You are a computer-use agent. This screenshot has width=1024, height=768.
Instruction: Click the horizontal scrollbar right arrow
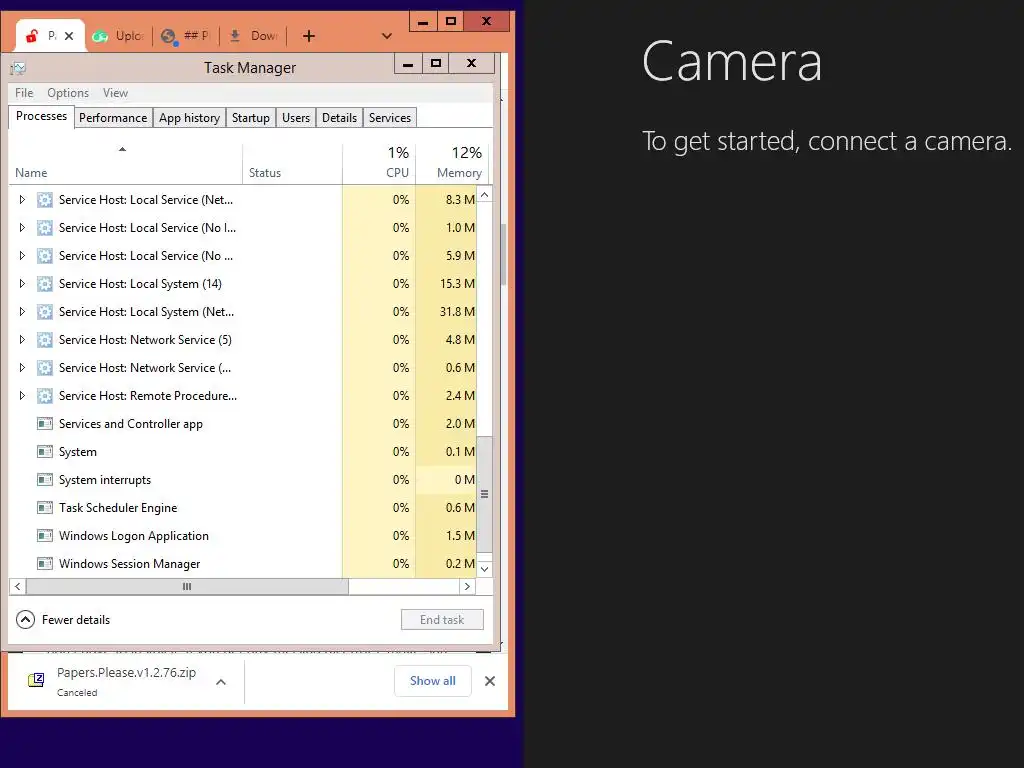(467, 586)
